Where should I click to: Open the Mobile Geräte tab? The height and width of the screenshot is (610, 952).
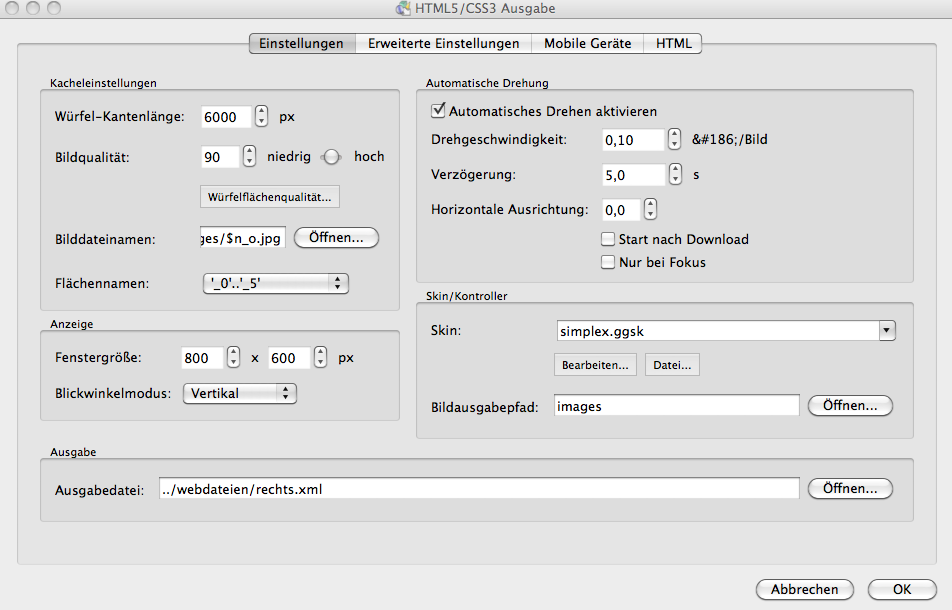[587, 43]
